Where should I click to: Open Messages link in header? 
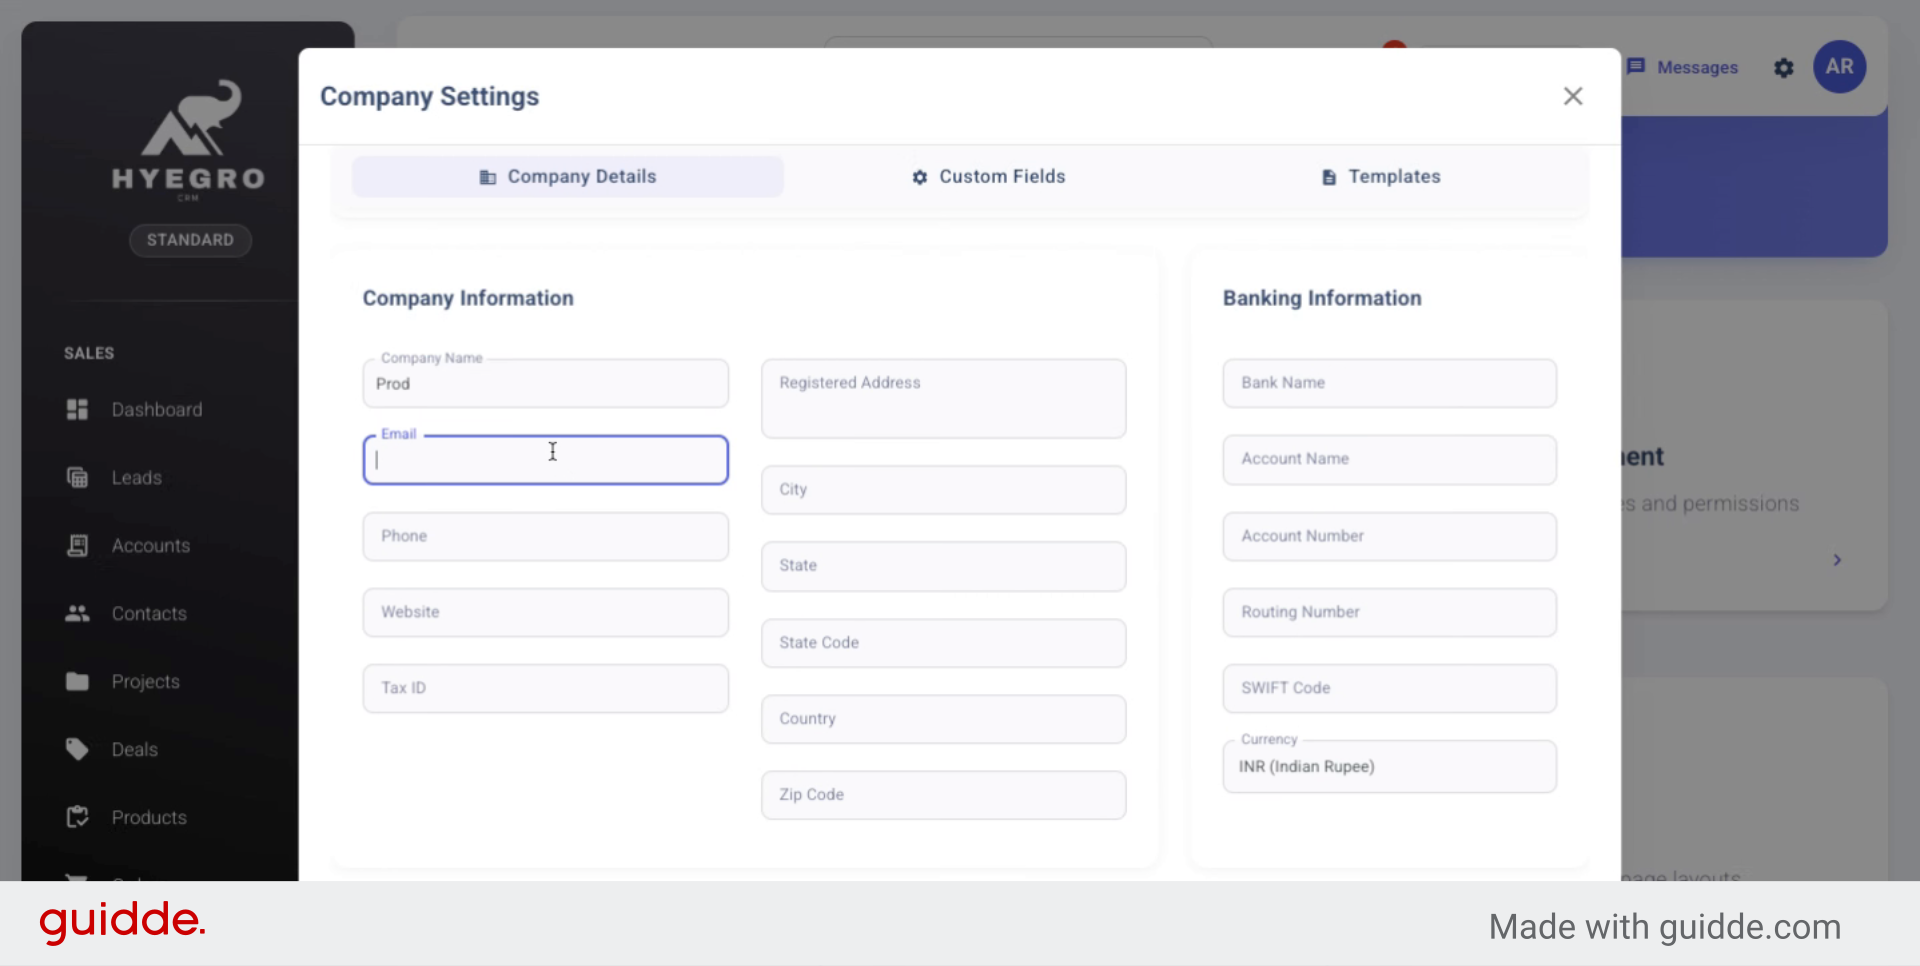pyautogui.click(x=1683, y=67)
